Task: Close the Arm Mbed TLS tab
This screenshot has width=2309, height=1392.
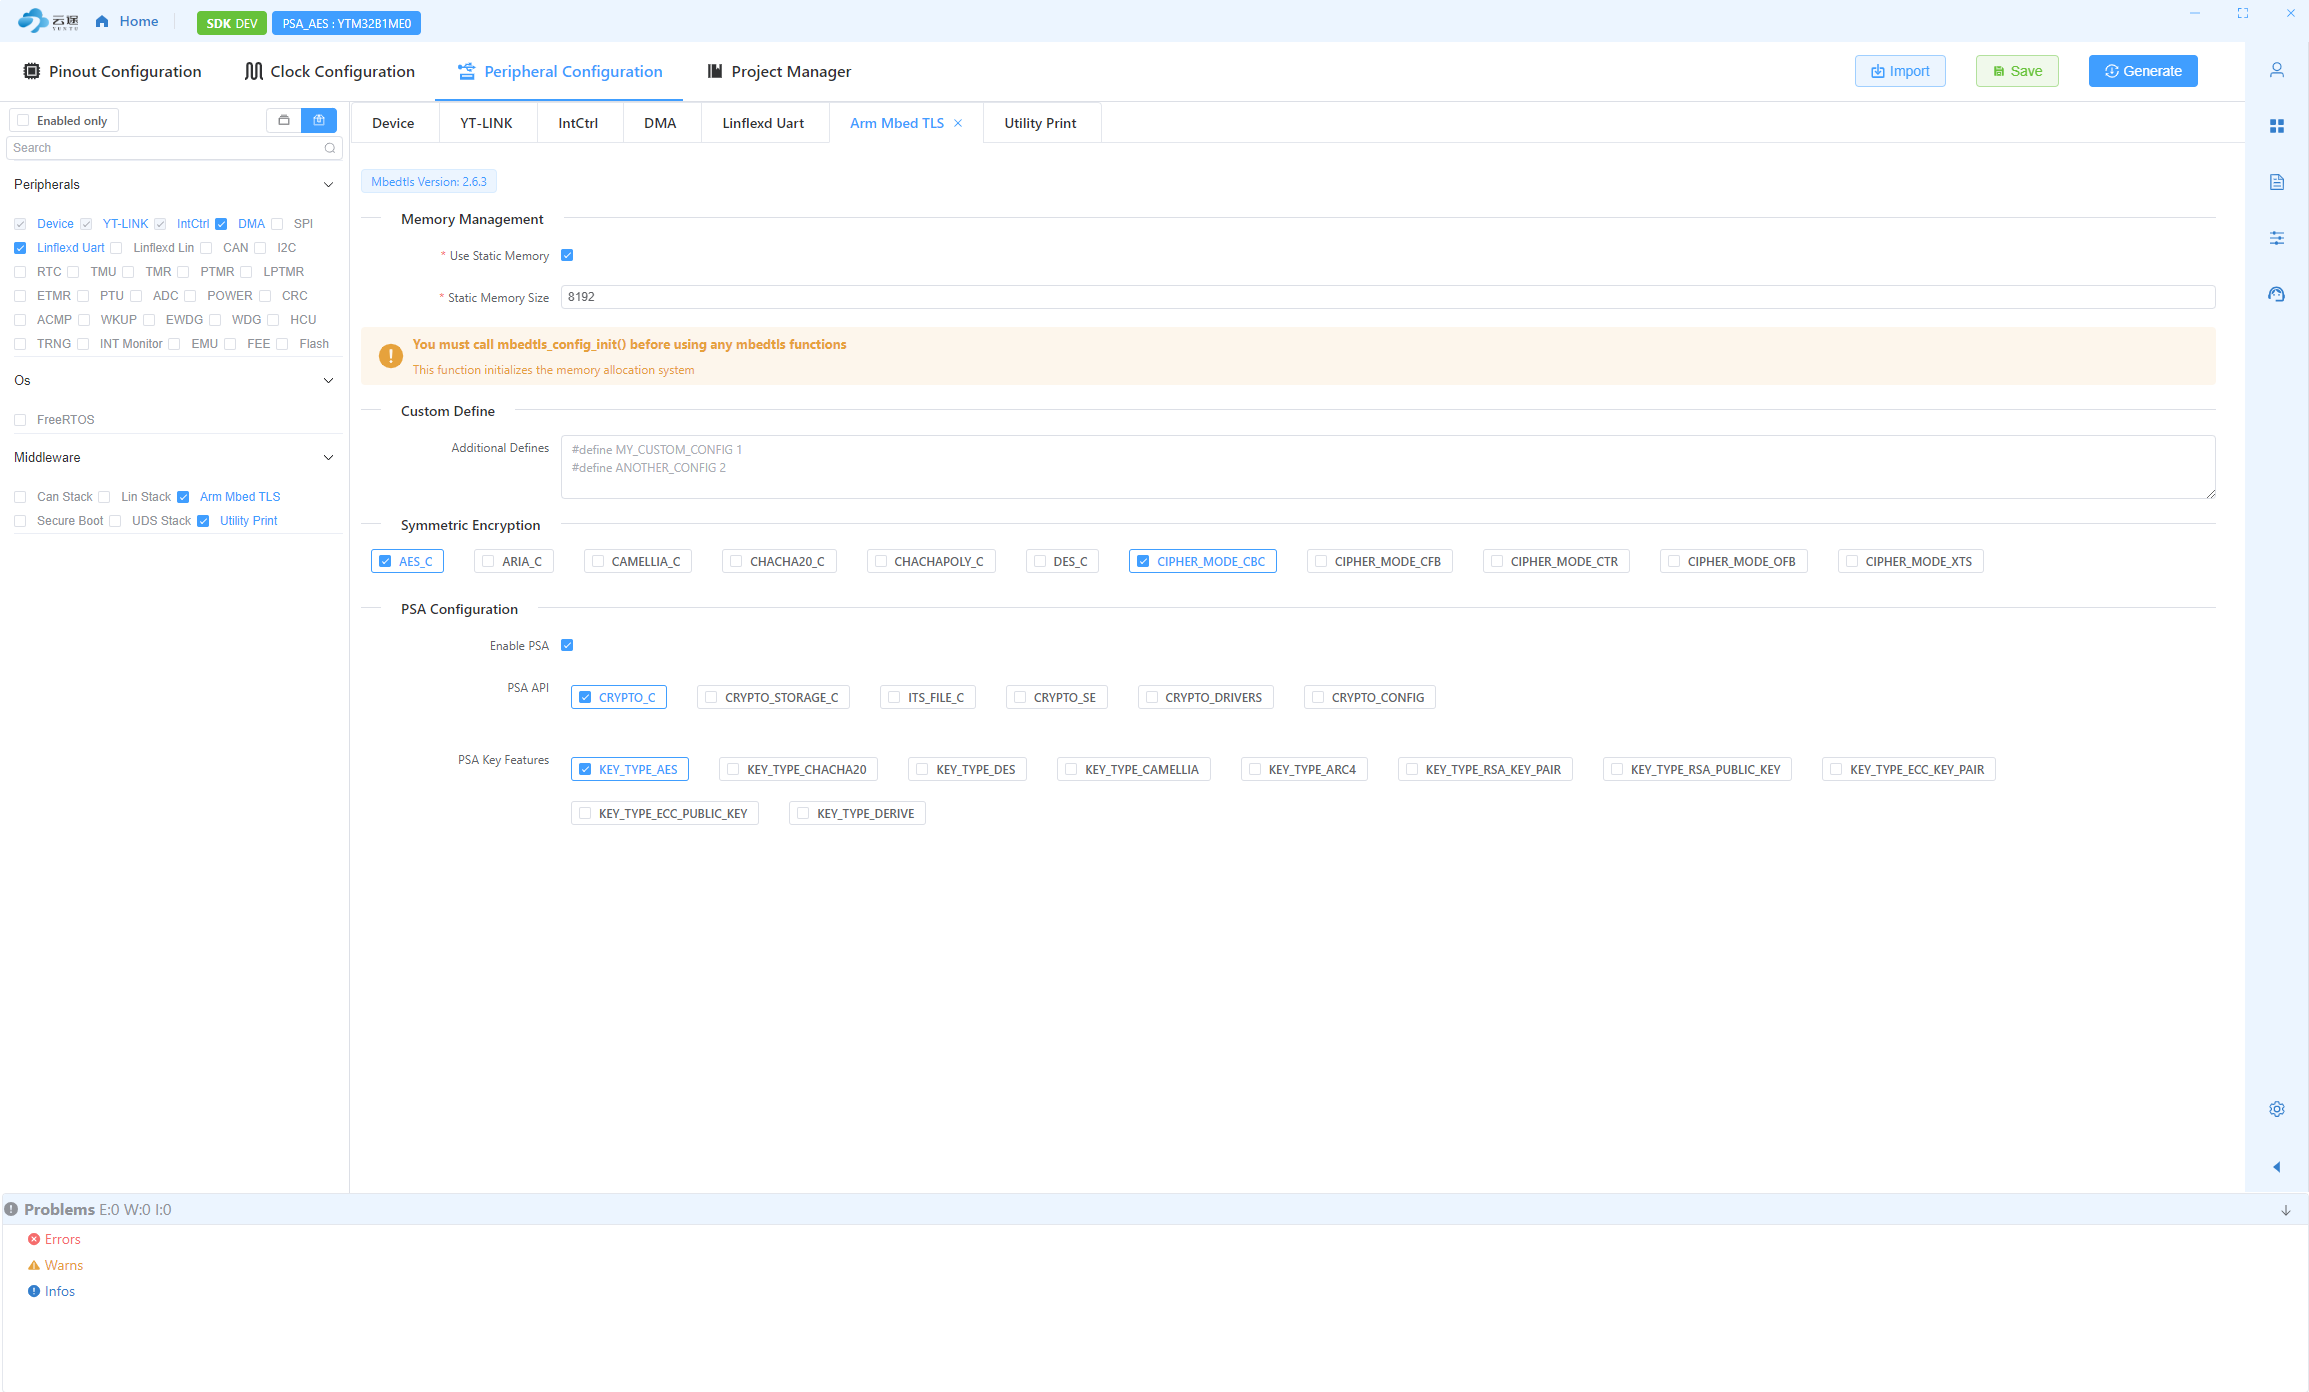Action: pyautogui.click(x=958, y=123)
